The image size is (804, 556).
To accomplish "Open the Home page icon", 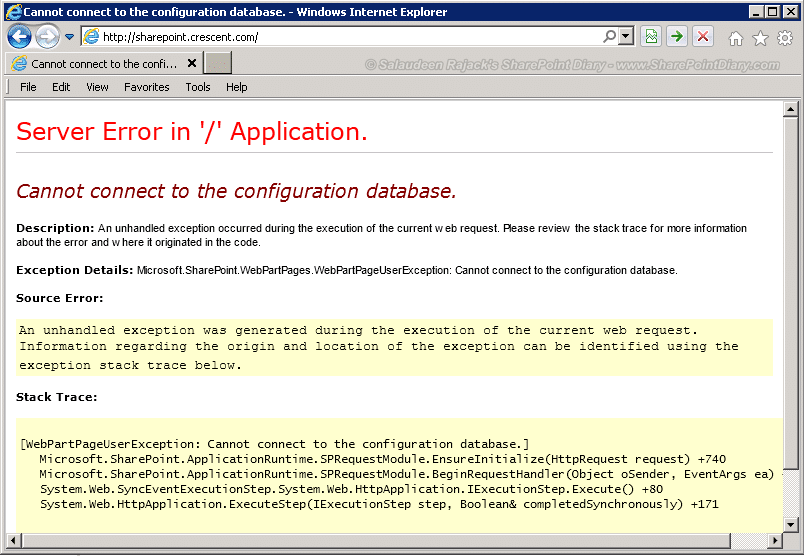I will pyautogui.click(x=736, y=38).
